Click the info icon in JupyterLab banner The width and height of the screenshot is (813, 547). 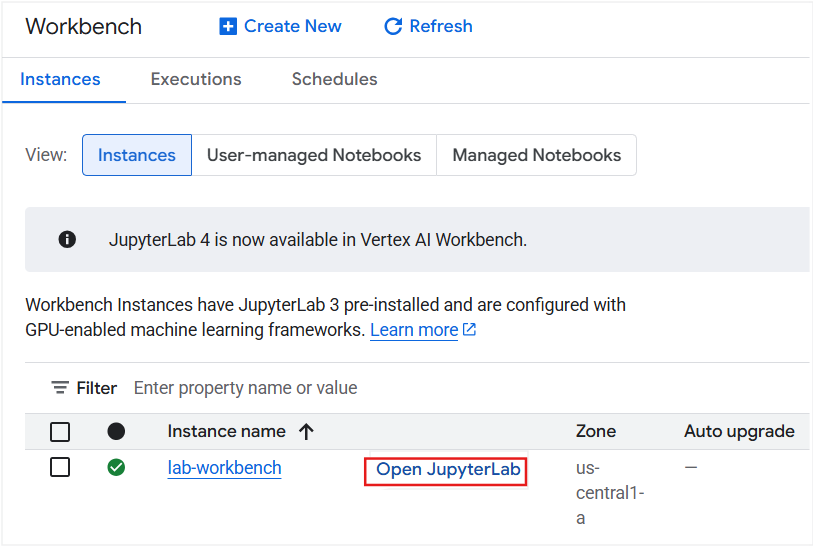click(67, 240)
